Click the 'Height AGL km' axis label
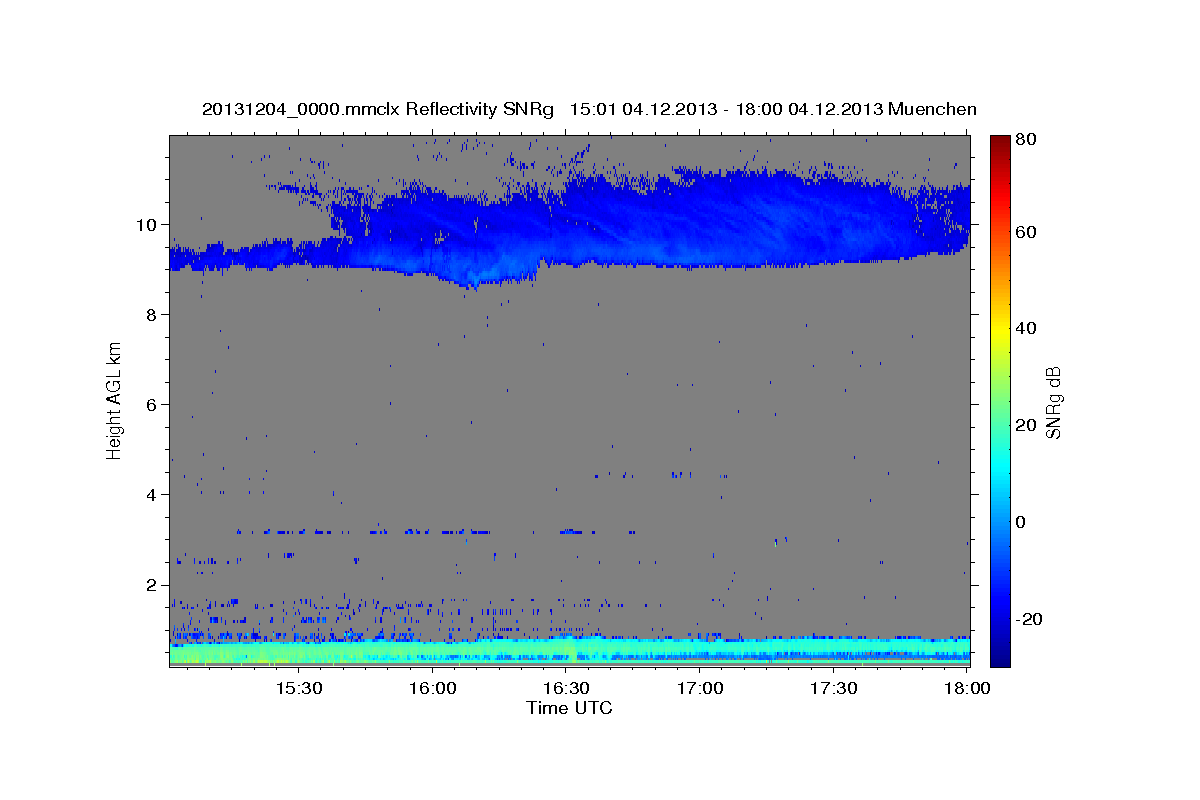The width and height of the screenshot is (1200, 800). coord(115,402)
